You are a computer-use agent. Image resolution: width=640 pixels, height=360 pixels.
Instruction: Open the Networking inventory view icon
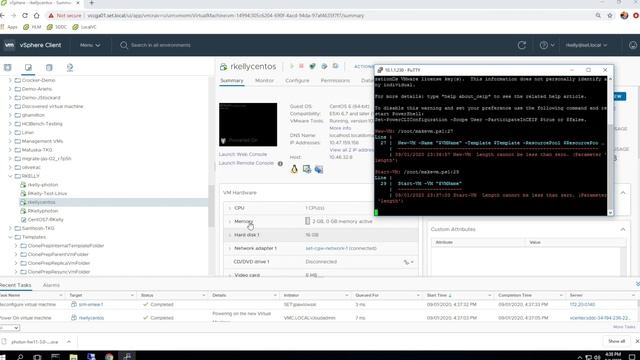click(70, 67)
